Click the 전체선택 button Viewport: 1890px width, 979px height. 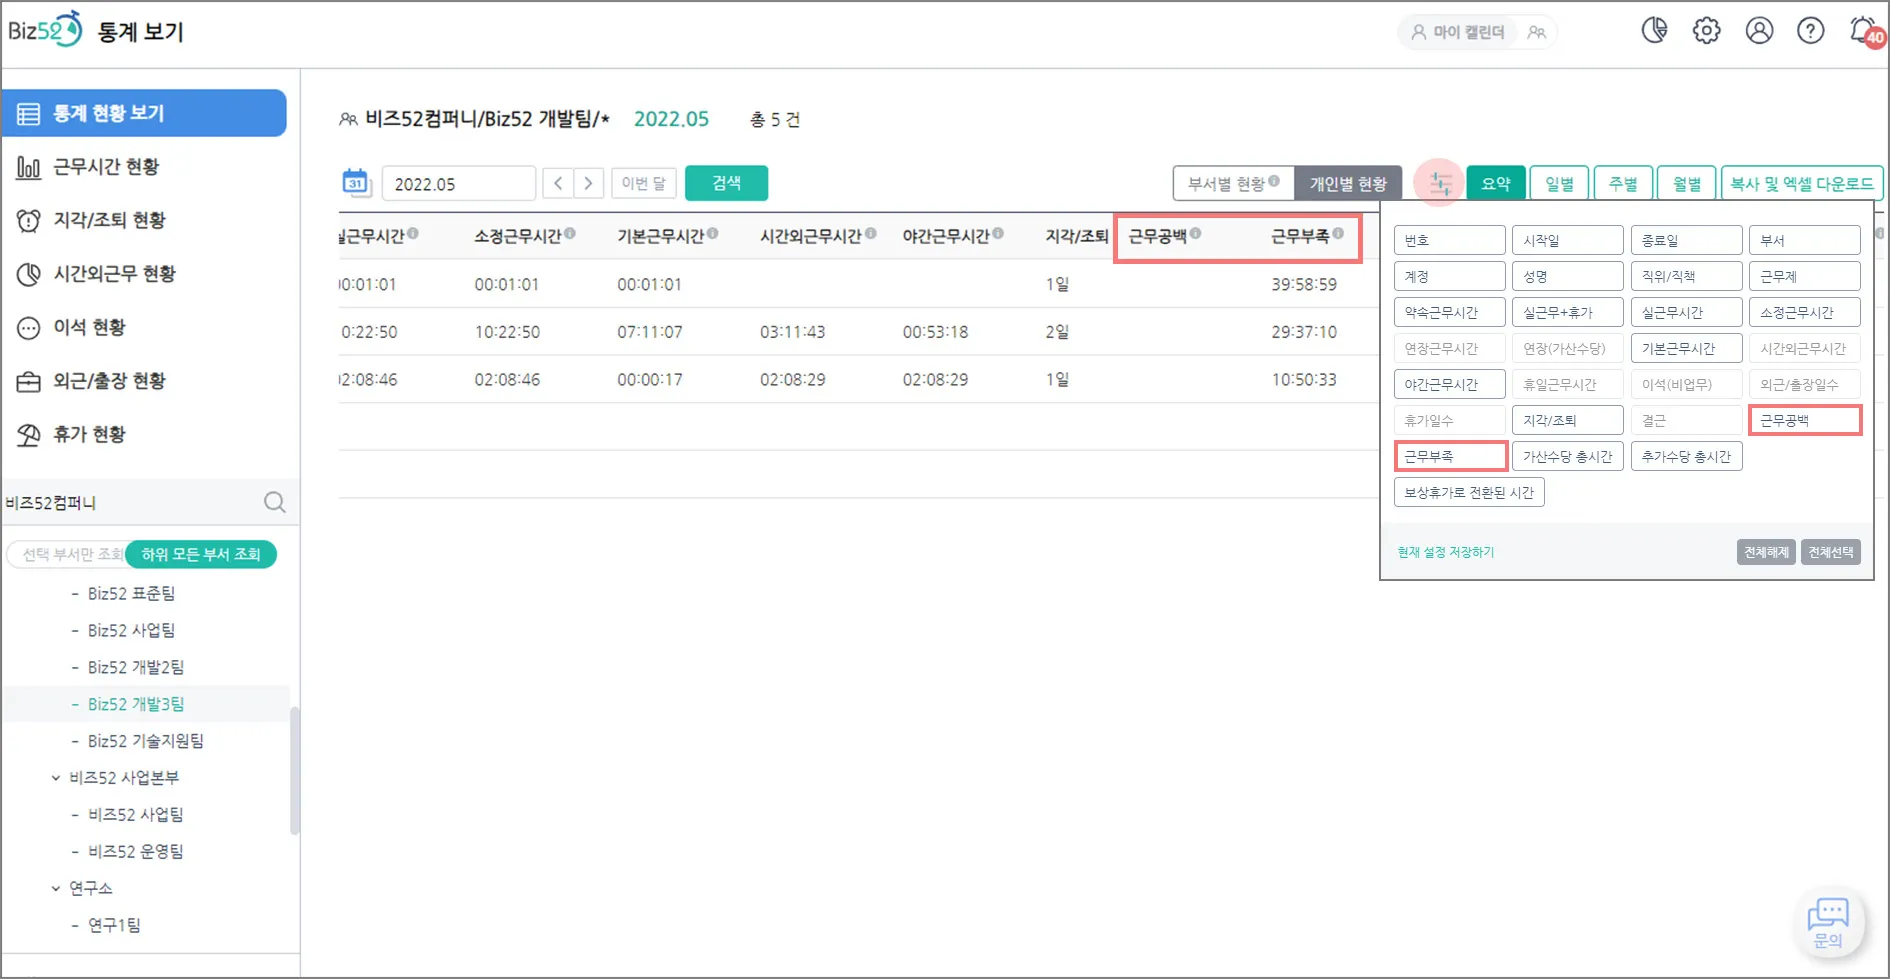pos(1831,552)
